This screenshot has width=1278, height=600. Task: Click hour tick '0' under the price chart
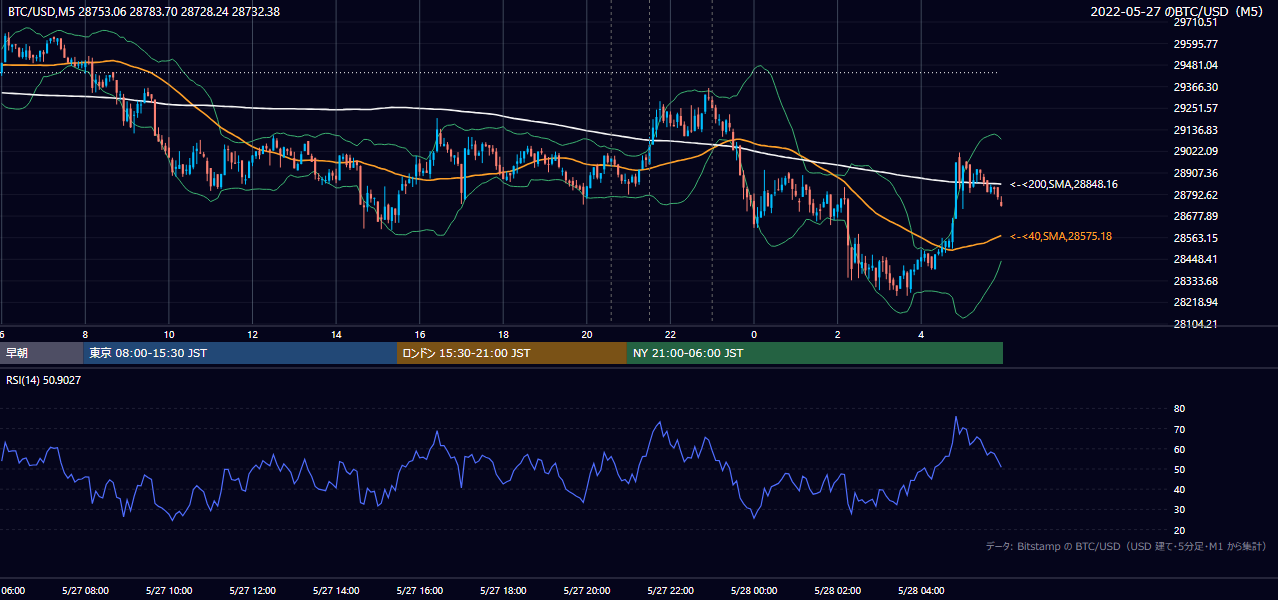point(754,335)
